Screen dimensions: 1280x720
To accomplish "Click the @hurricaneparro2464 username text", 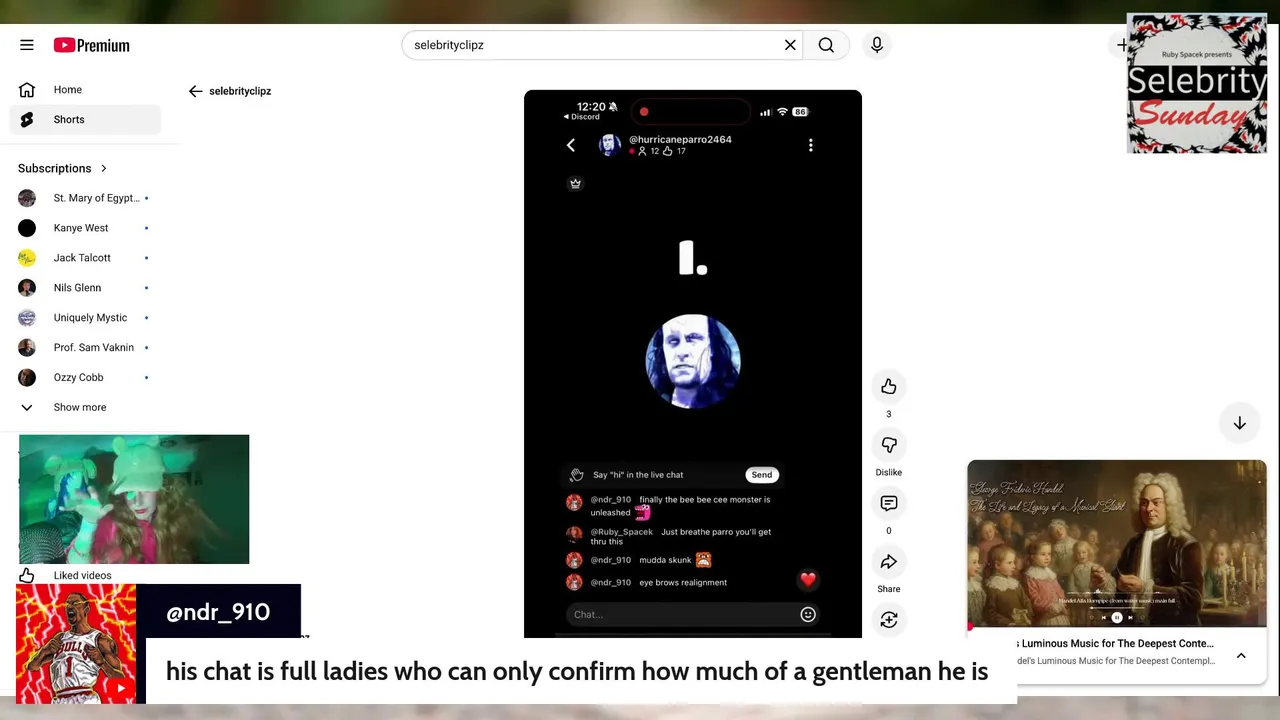I will tap(680, 140).
